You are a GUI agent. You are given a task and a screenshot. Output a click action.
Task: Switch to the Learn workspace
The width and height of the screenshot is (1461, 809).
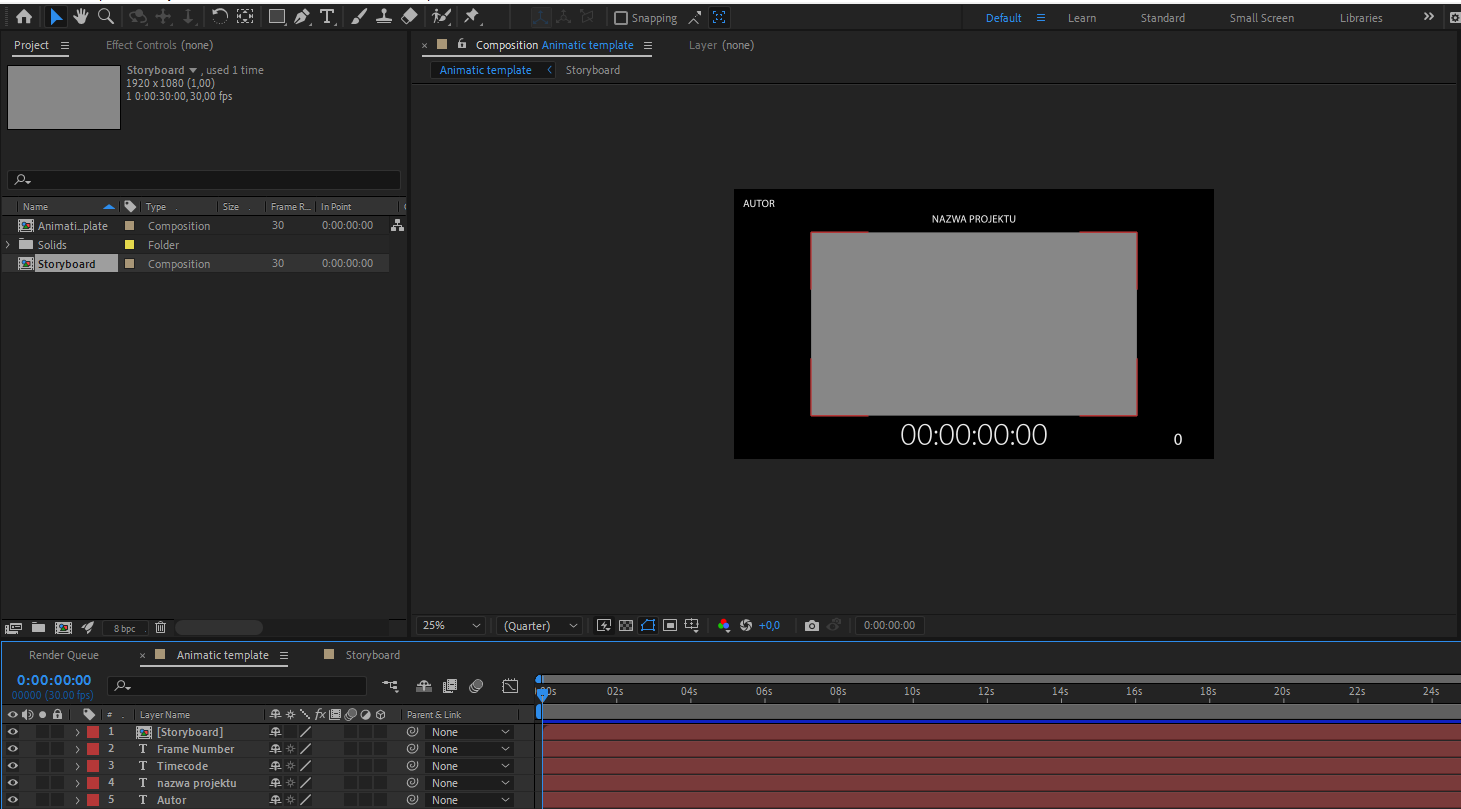click(x=1081, y=18)
